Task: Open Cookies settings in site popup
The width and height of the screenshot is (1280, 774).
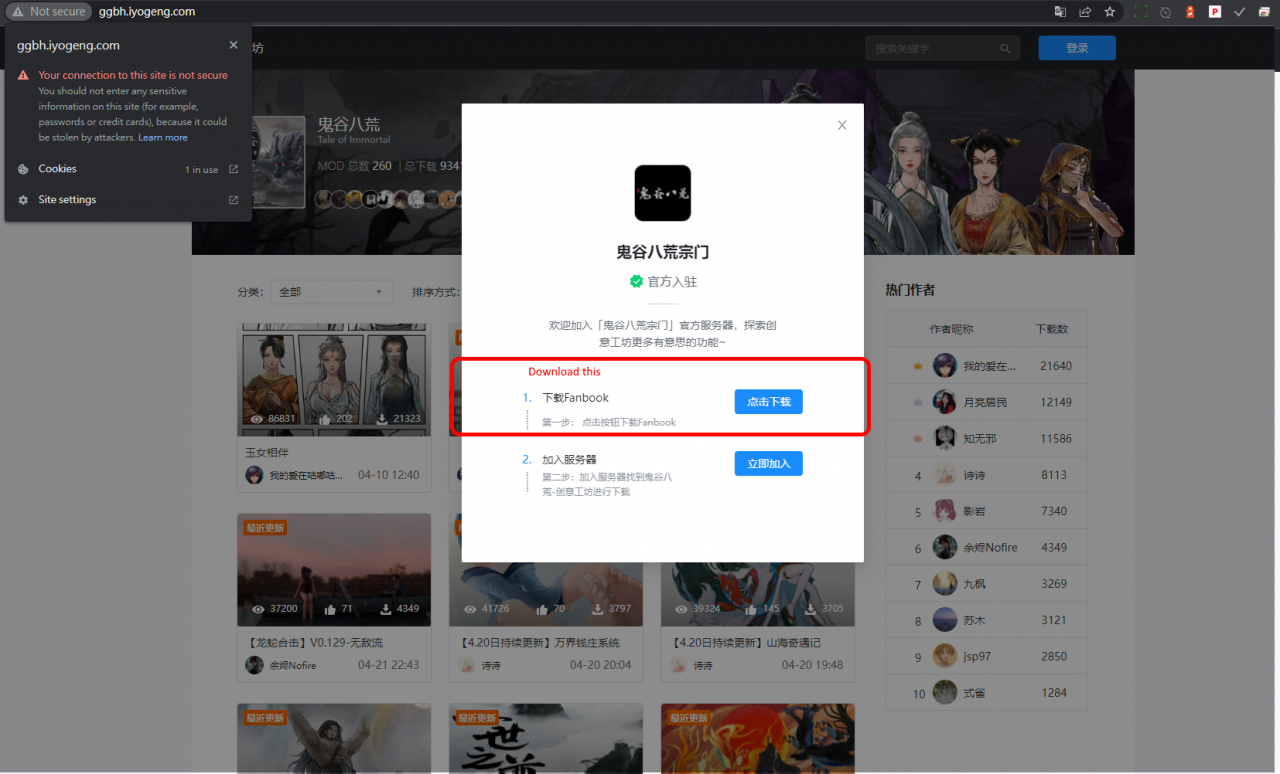Action: click(x=58, y=169)
